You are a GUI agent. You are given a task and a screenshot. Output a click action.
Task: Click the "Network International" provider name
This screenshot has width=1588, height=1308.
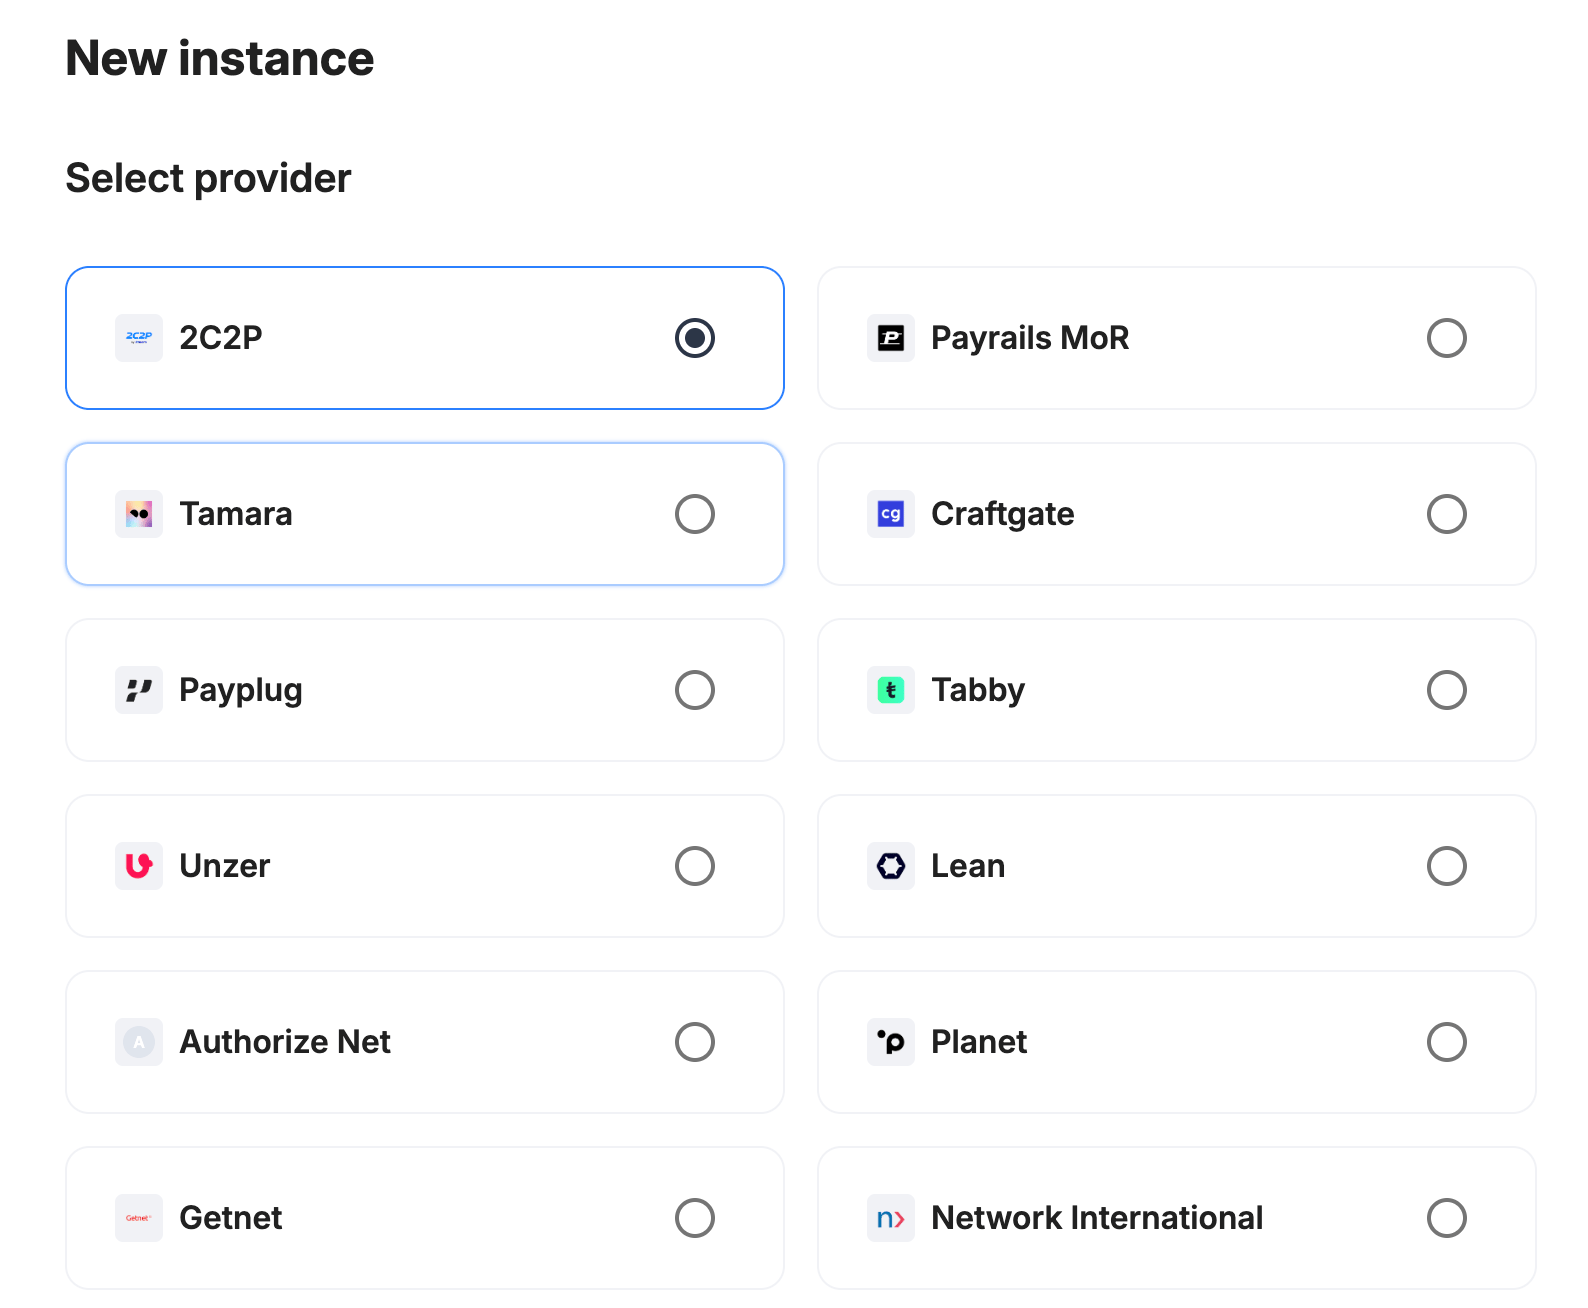tap(1097, 1218)
